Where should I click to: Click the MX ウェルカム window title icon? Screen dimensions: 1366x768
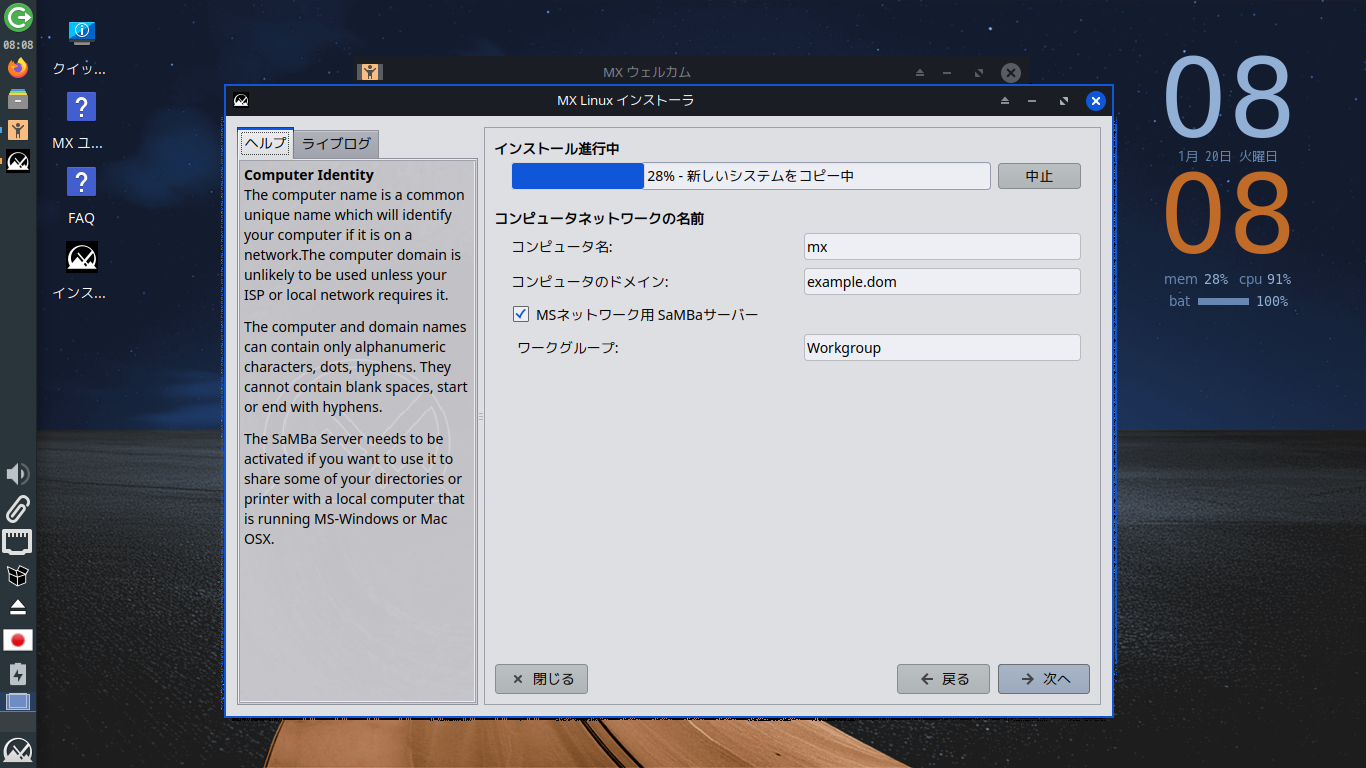(370, 72)
